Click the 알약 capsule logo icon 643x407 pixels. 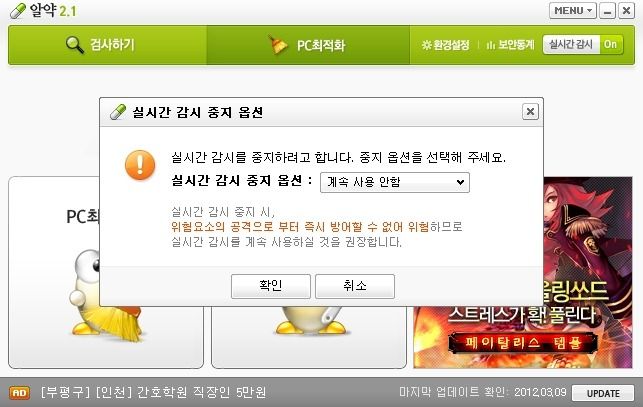click(18, 11)
